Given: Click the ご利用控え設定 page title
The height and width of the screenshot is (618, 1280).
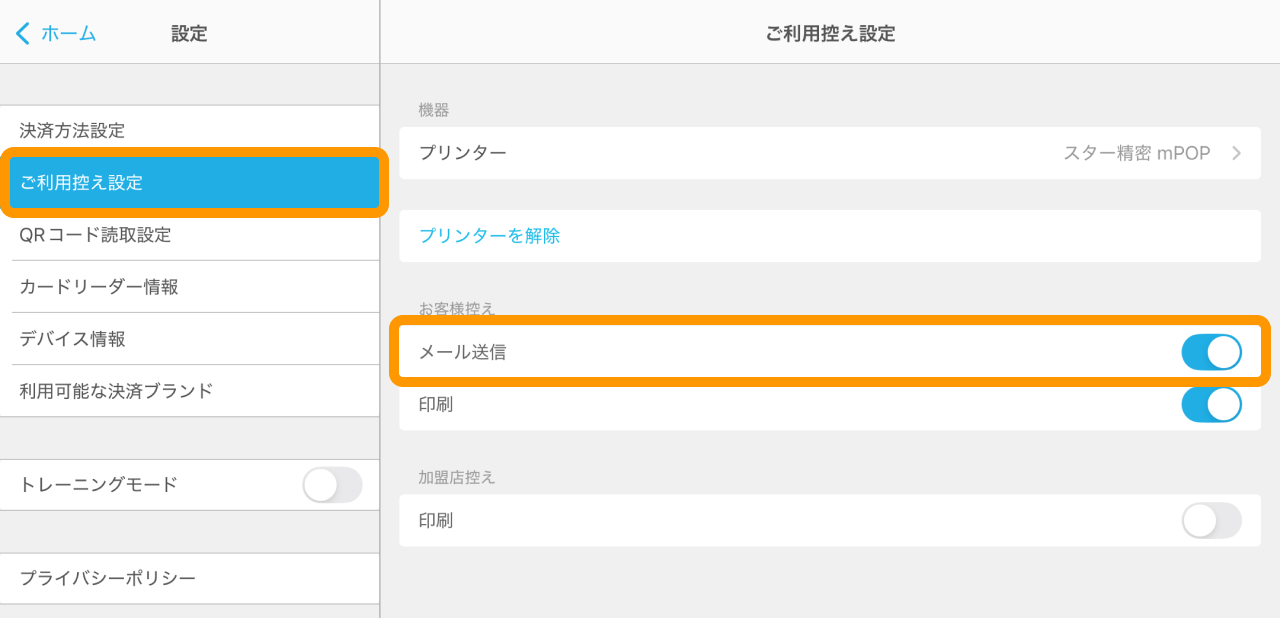Looking at the screenshot, I should 830,33.
